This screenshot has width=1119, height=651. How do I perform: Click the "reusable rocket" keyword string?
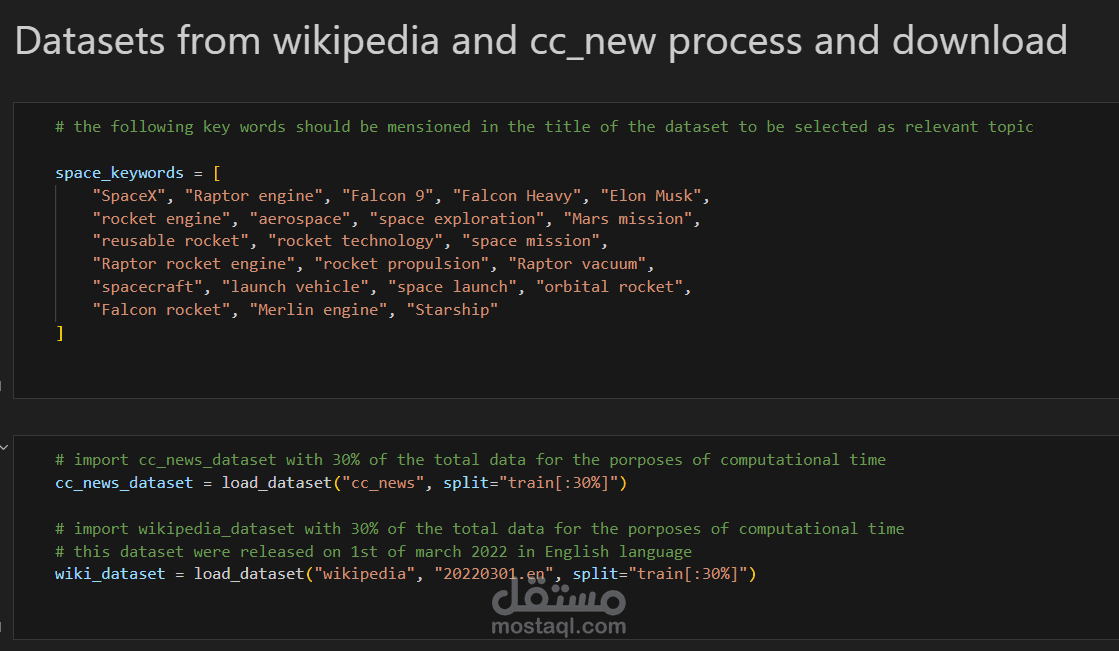[171, 241]
